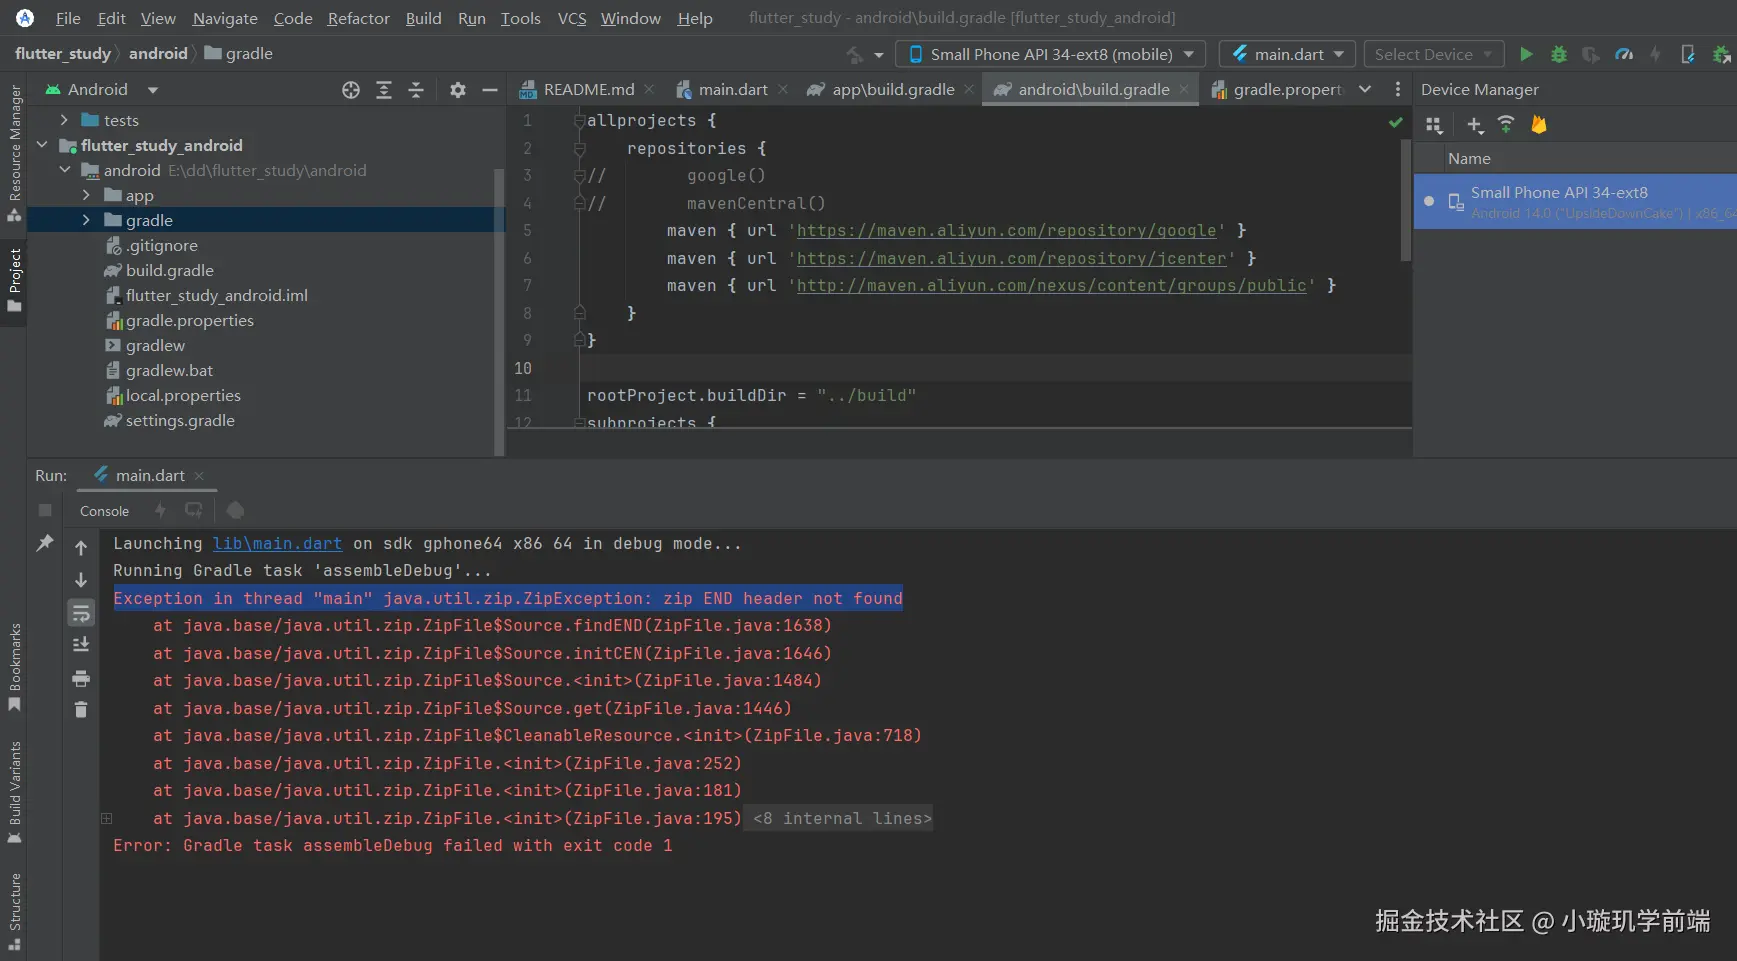This screenshot has height=961, width=1737.
Task: Open the Build menu
Action: click(x=423, y=18)
